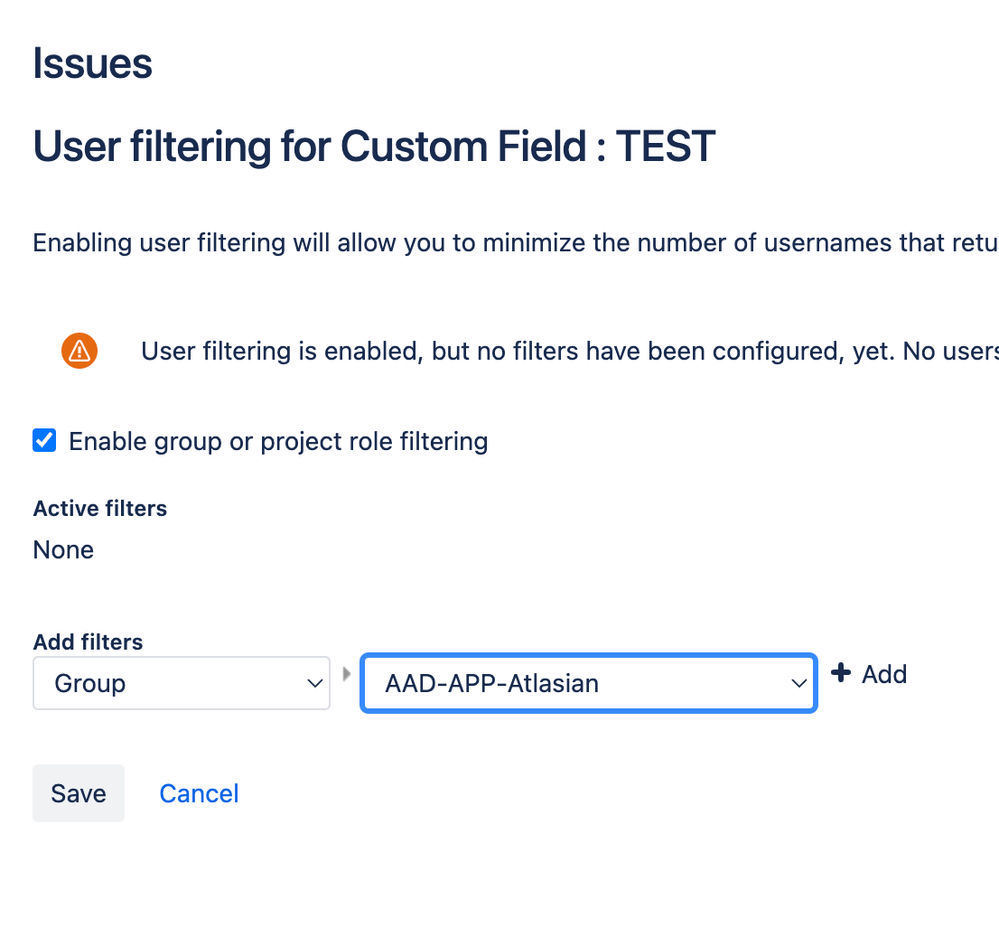Viewport: 999px width, 929px height.
Task: Click the Cancel link
Action: point(199,793)
